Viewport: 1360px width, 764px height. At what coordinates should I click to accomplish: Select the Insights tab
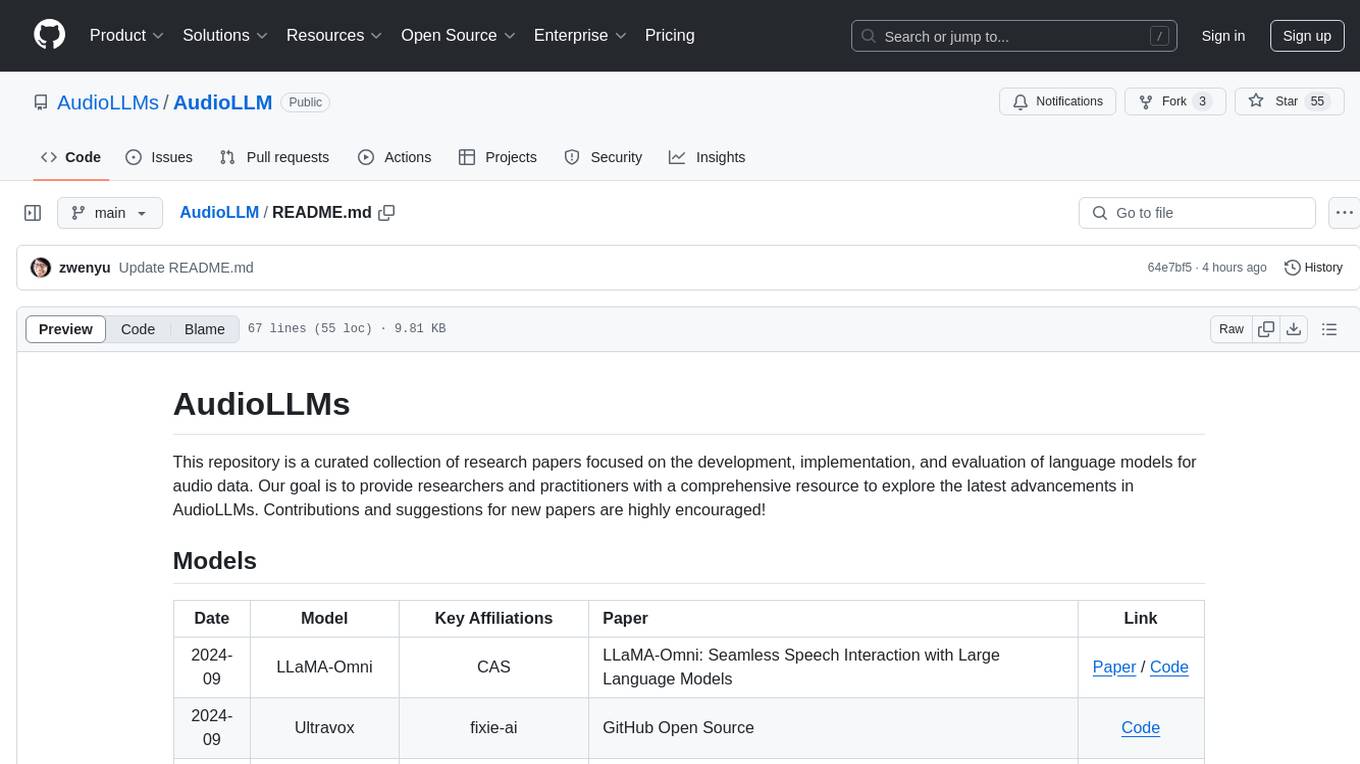pyautogui.click(x=707, y=157)
